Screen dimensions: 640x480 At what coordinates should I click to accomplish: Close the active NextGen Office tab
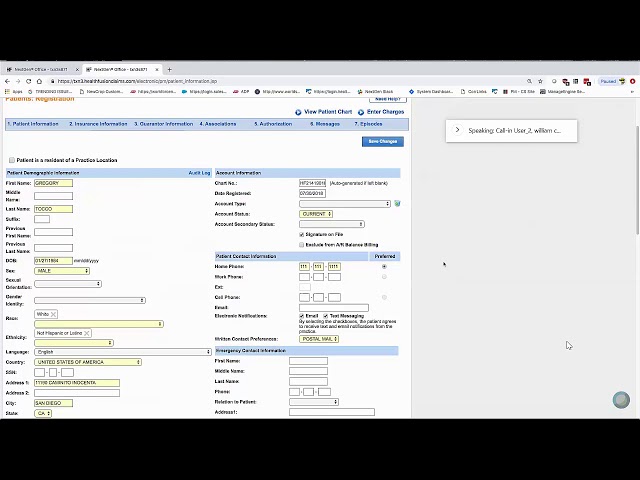coord(157,69)
